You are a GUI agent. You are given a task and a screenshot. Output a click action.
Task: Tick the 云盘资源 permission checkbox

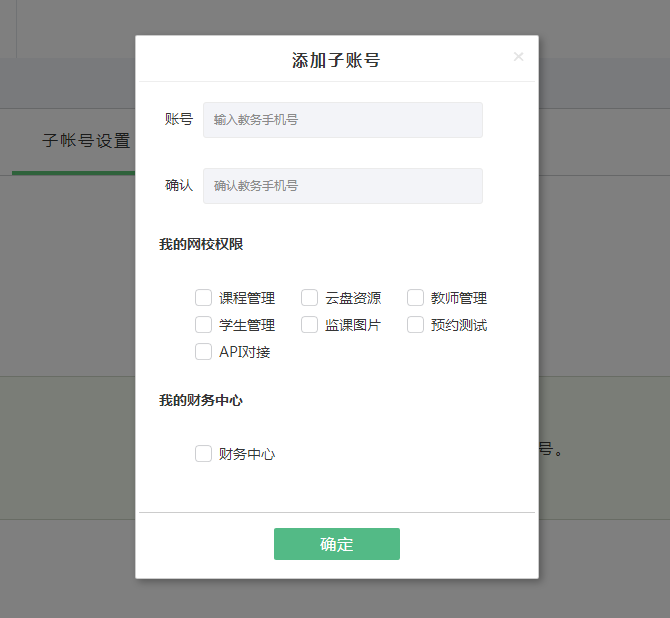pyautogui.click(x=310, y=298)
